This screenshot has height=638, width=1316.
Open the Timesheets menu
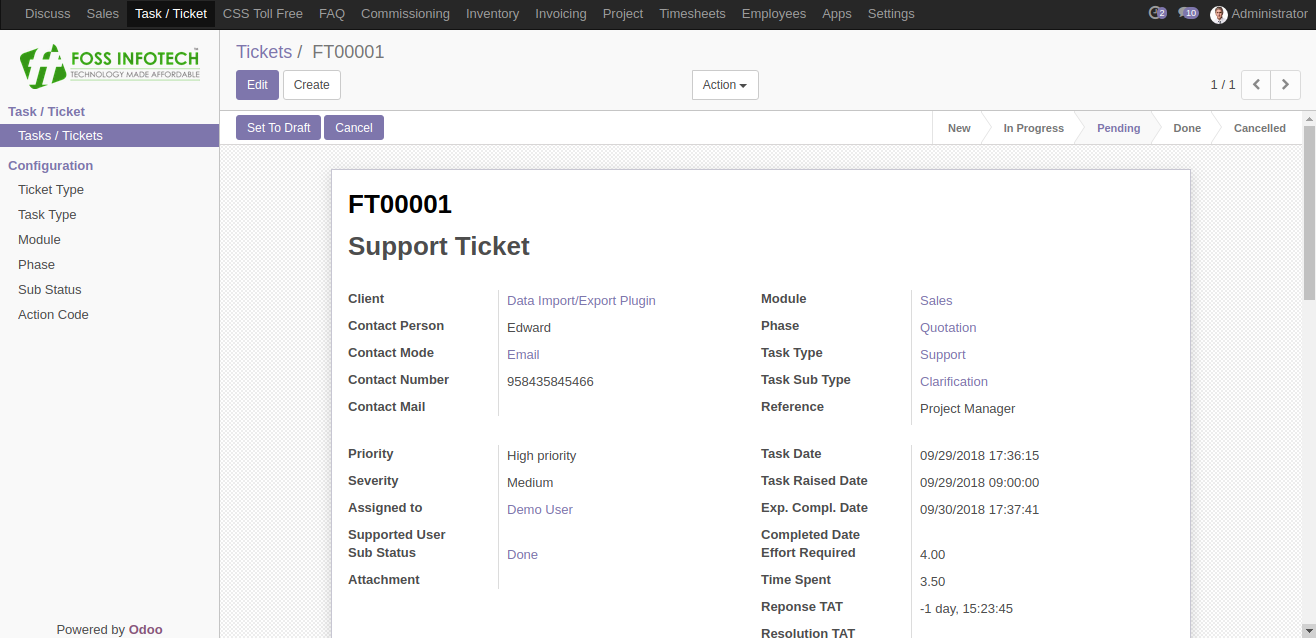(x=693, y=14)
